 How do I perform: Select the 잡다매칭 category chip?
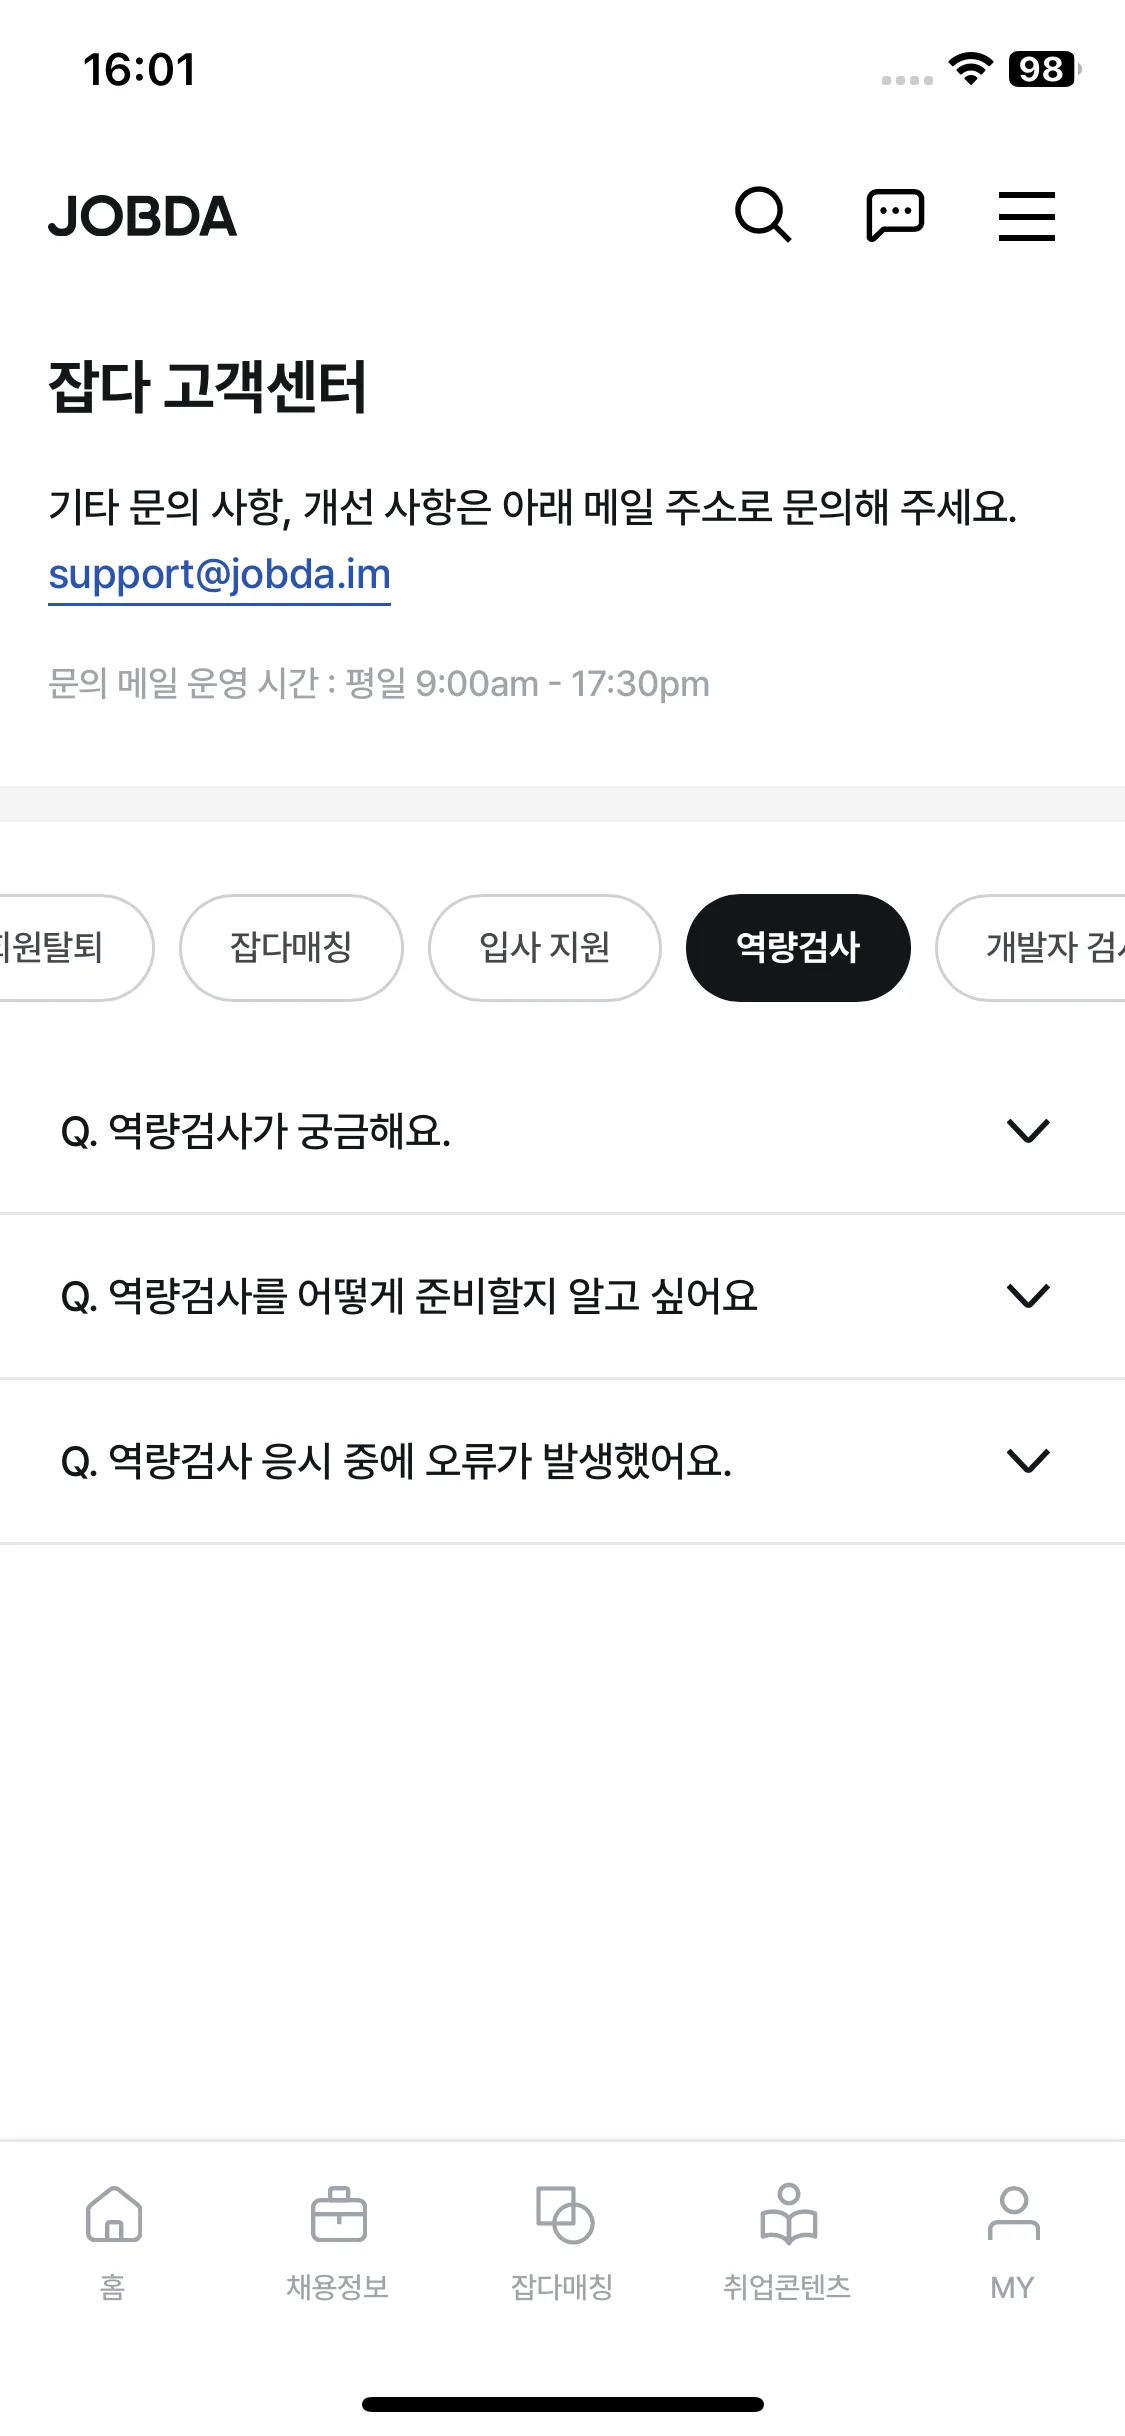[291, 947]
